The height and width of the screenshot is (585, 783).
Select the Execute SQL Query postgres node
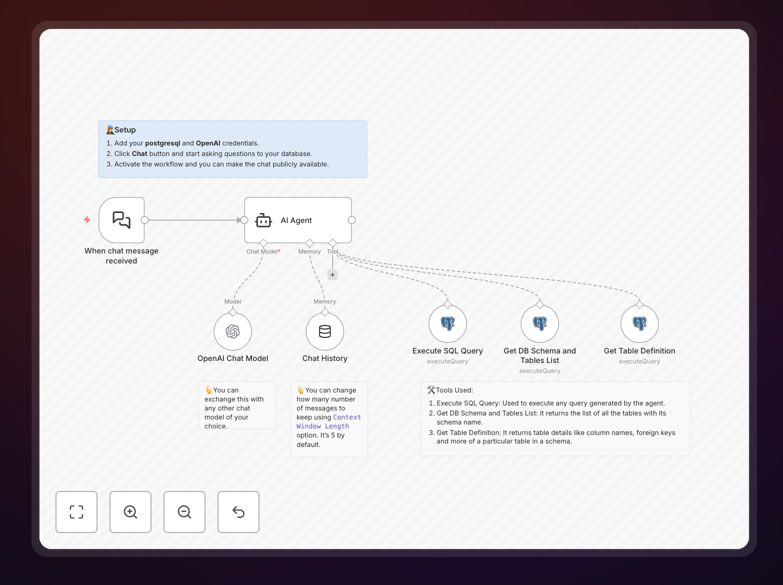[x=447, y=324]
